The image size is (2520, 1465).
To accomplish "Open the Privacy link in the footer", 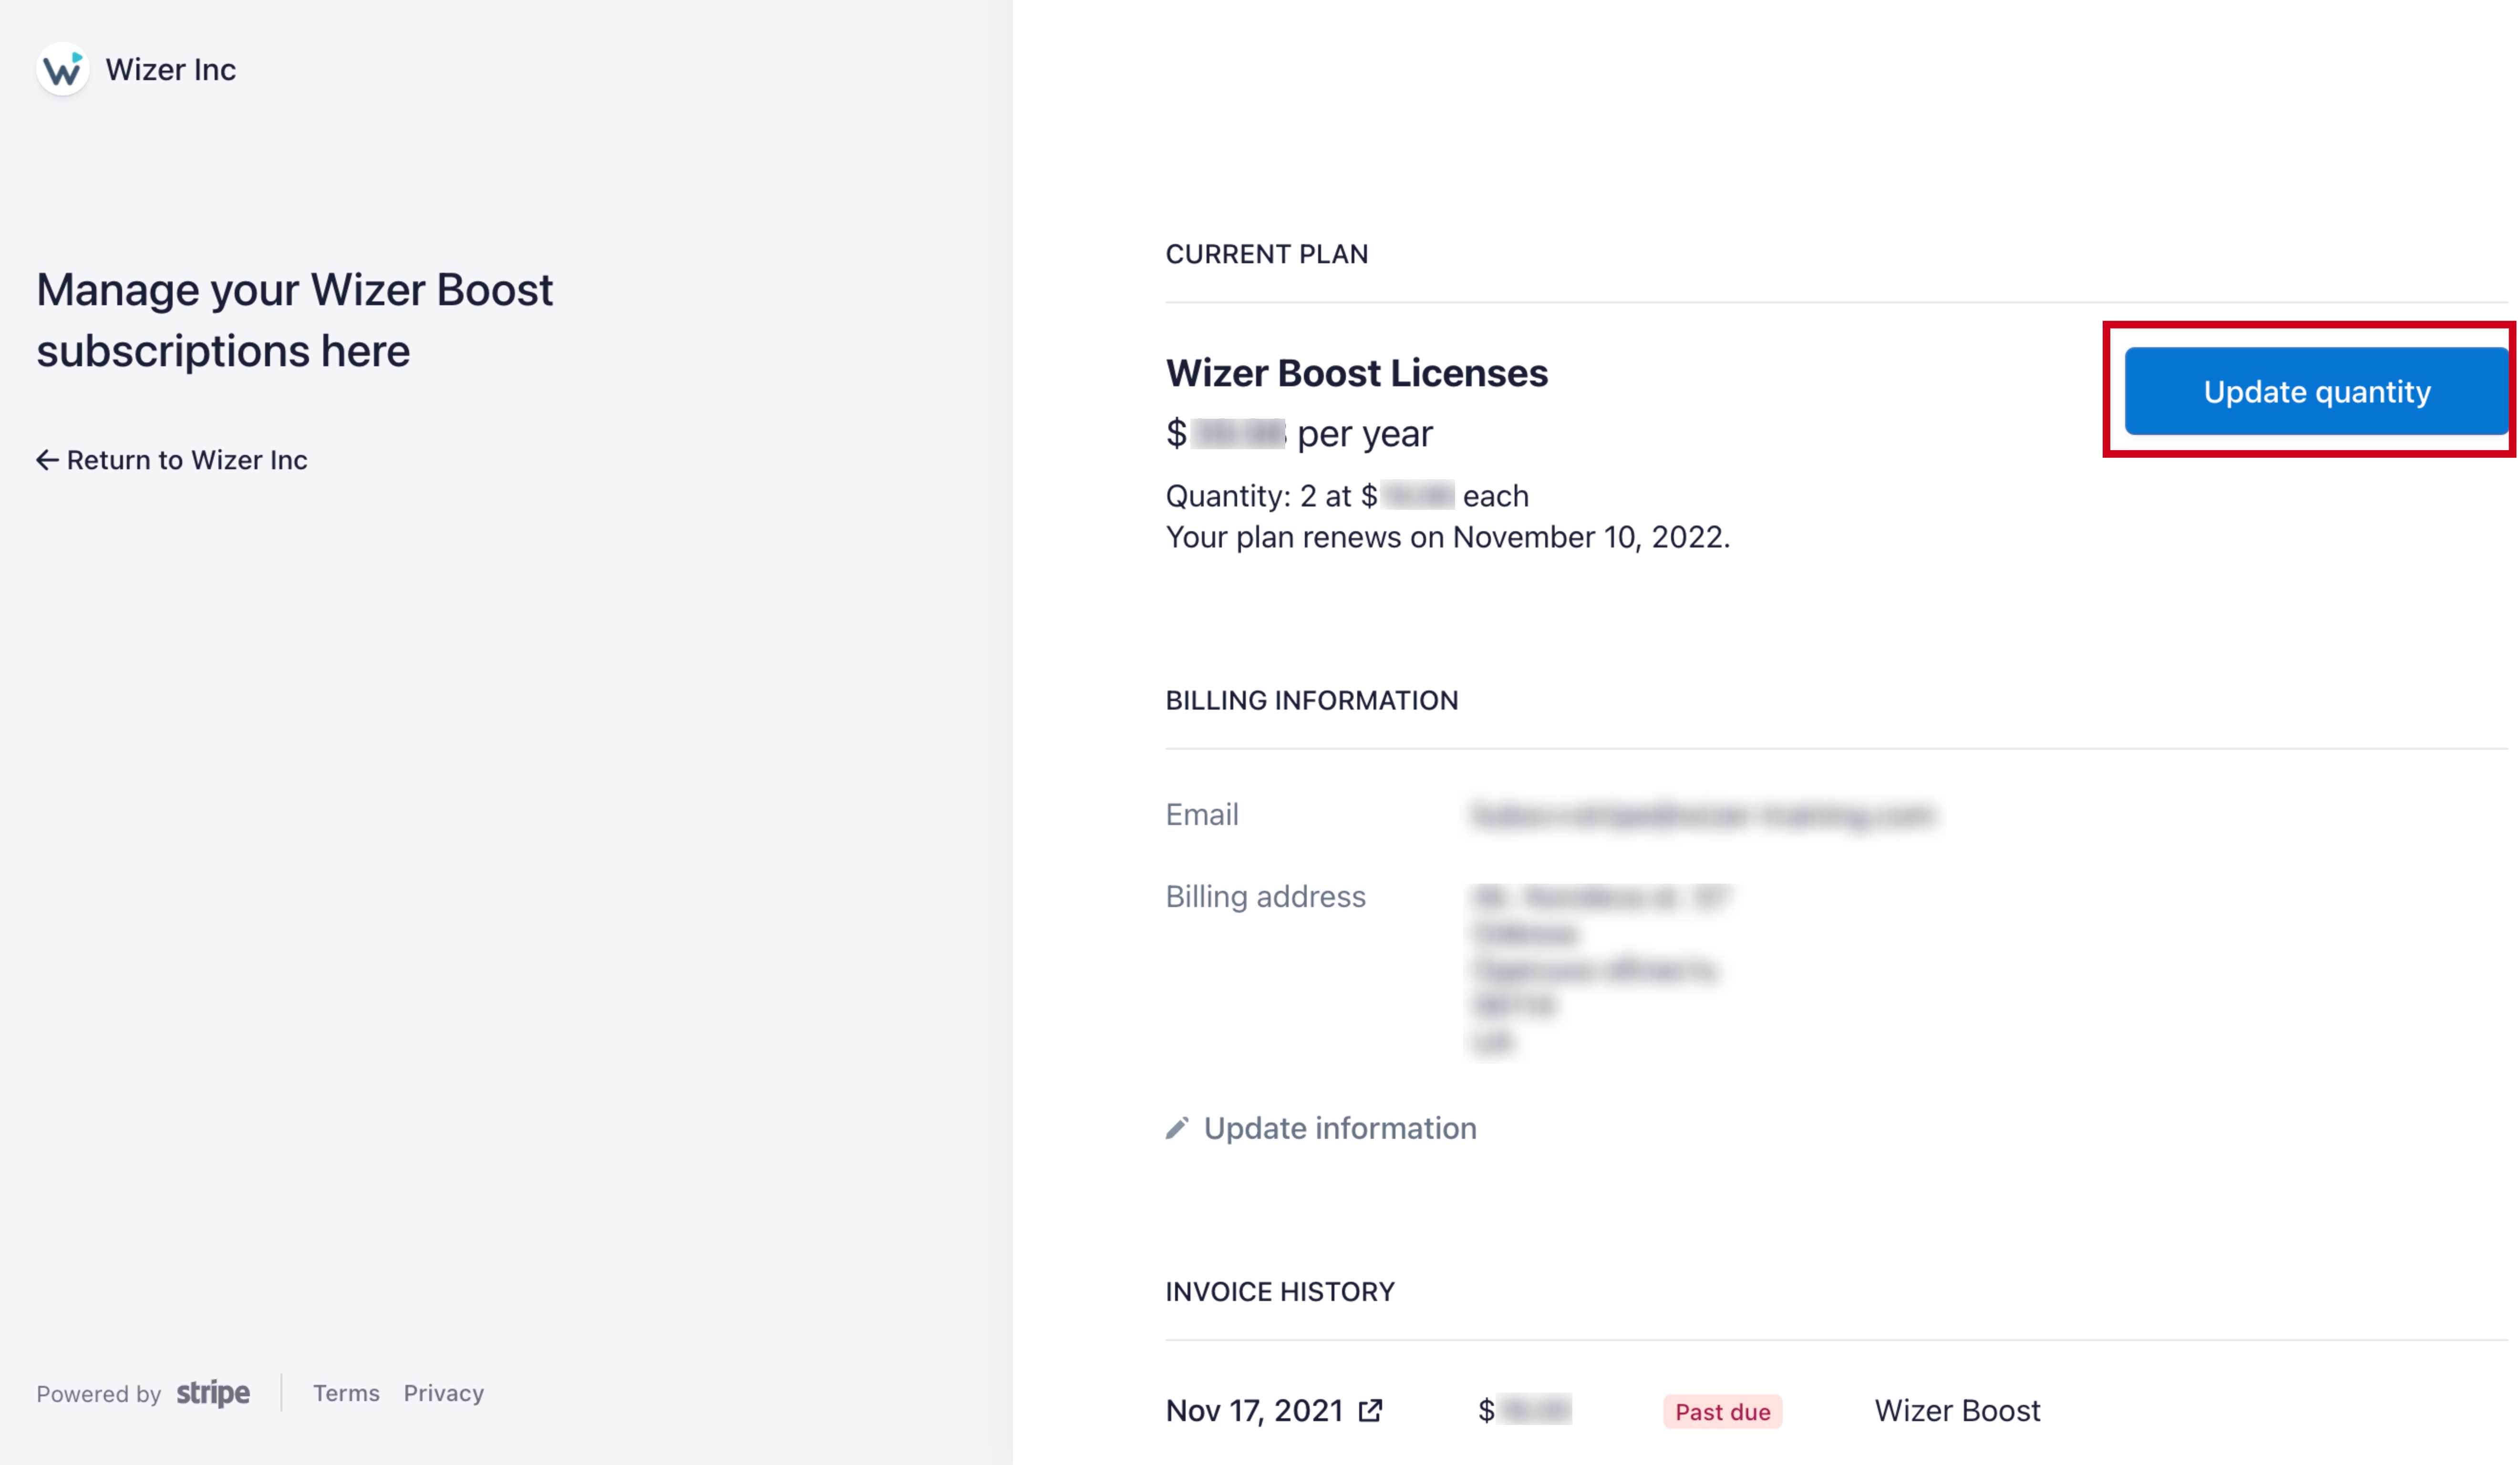I will click(444, 1393).
